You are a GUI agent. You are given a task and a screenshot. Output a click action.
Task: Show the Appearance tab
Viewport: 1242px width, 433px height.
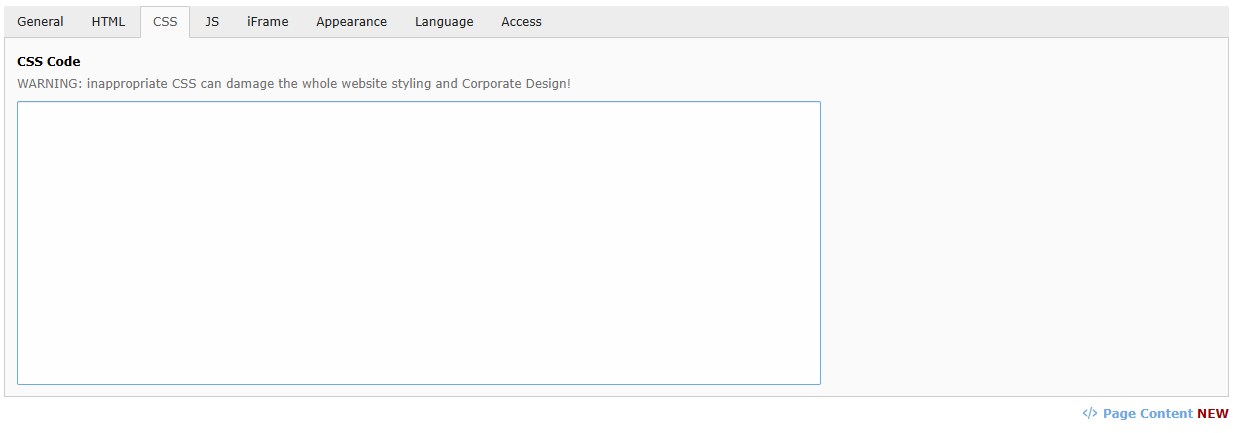(x=351, y=22)
